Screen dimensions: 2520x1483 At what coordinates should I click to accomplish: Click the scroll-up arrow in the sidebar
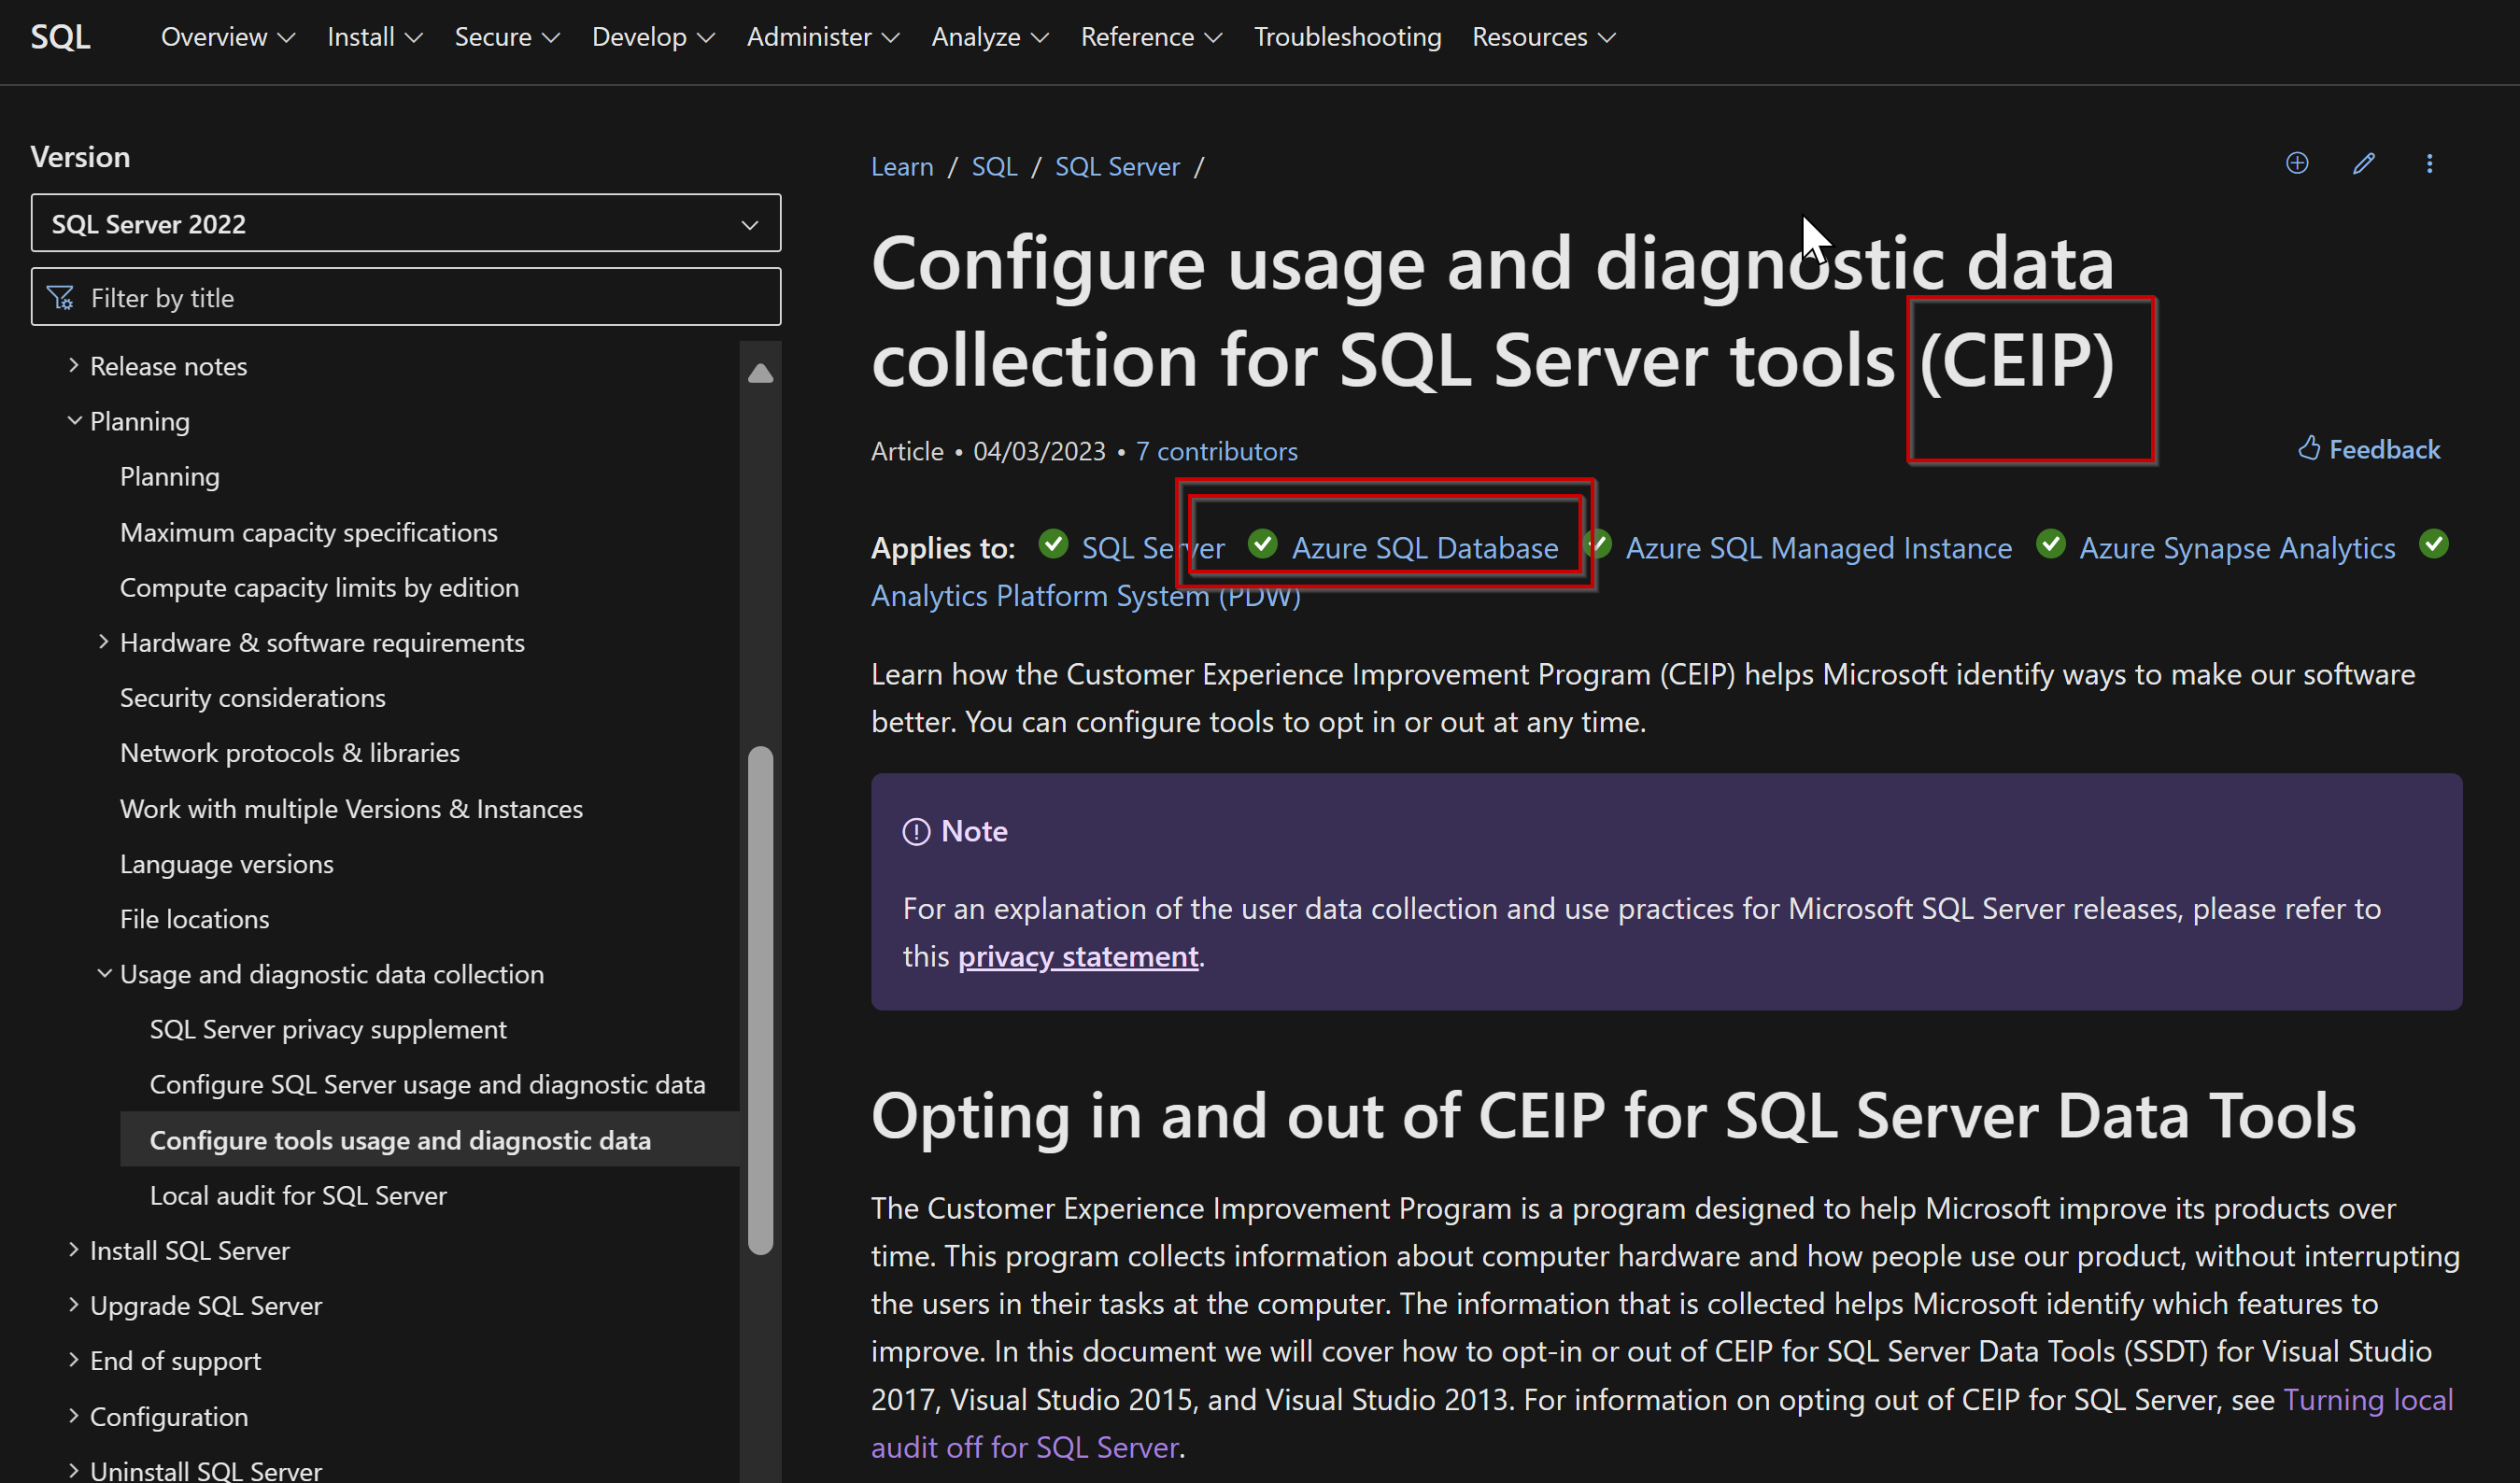tap(760, 373)
